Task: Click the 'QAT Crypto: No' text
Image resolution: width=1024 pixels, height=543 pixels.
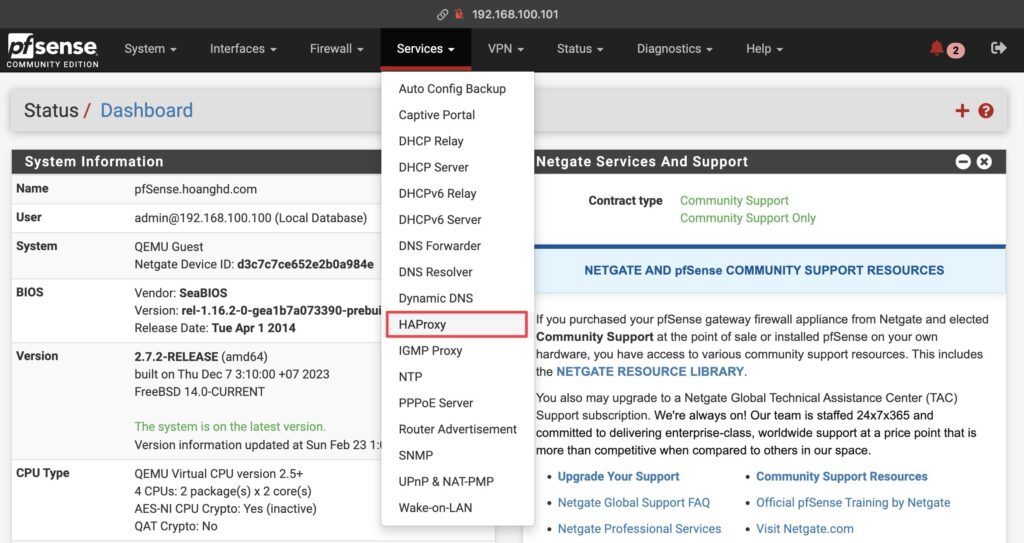Action: coord(176,526)
